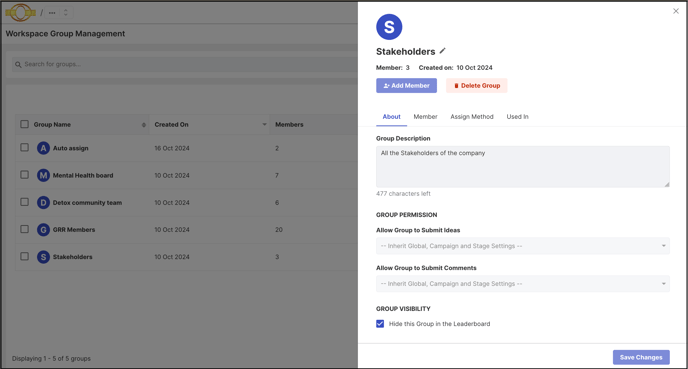Image resolution: width=688 pixels, height=369 pixels.
Task: Click the workspace logo in top-left
Action: [21, 12]
